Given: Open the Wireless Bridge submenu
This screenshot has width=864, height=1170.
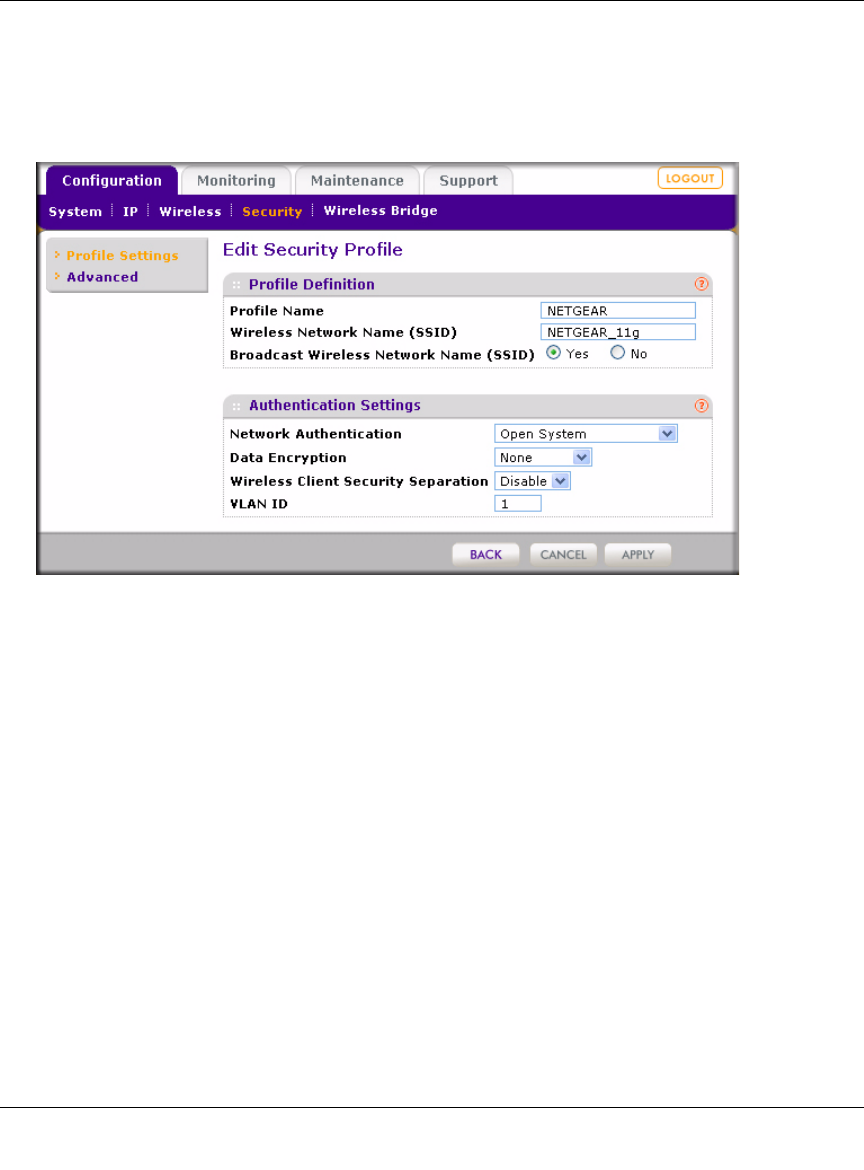Looking at the screenshot, I should point(381,211).
